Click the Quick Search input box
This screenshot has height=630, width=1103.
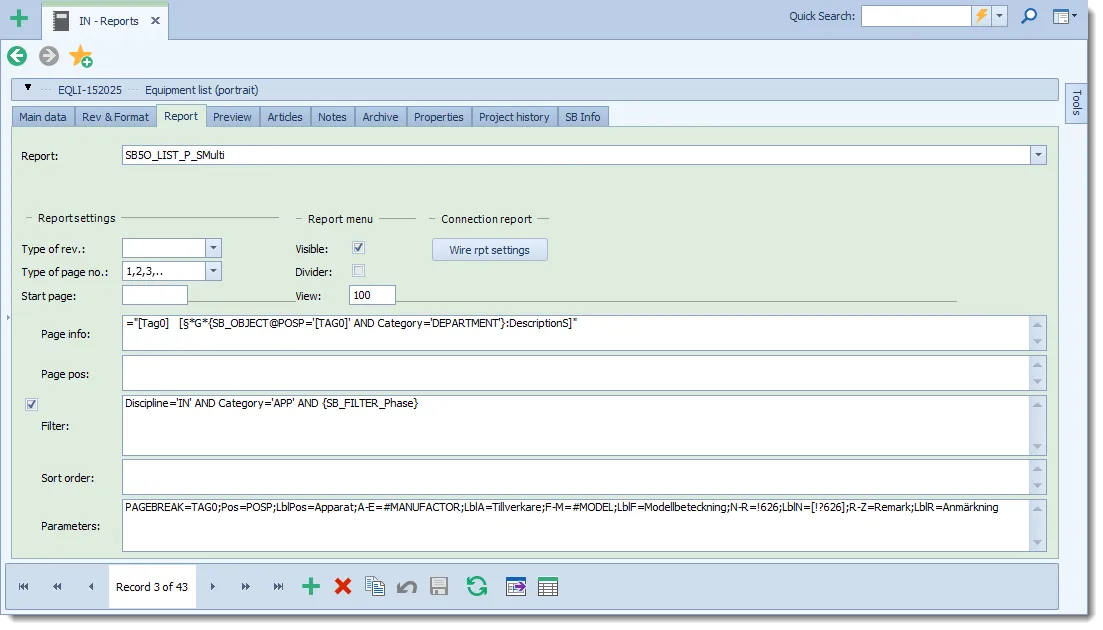[x=917, y=16]
